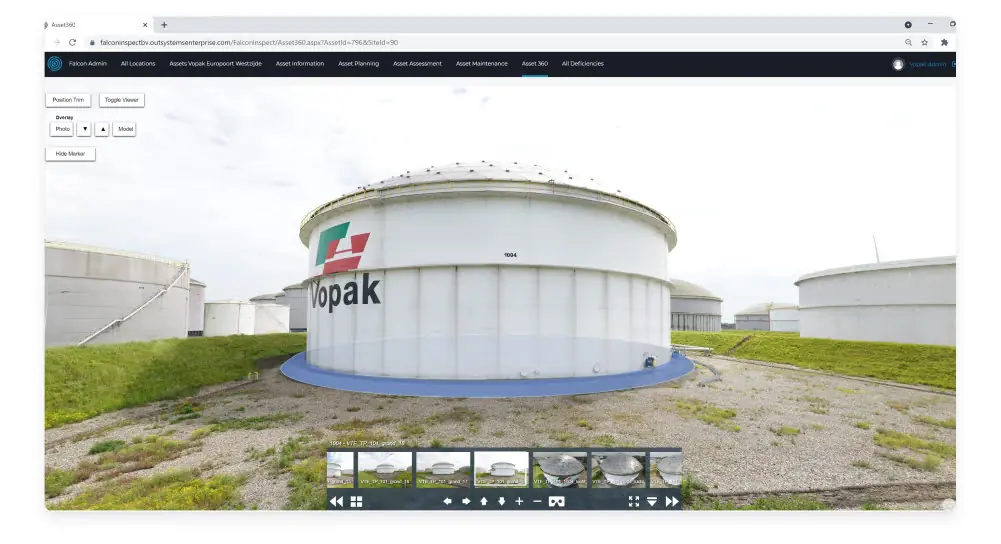Image resolution: width=1001 pixels, height=544 pixels.
Task: Open the thumbnail grid view icon
Action: coord(356,502)
